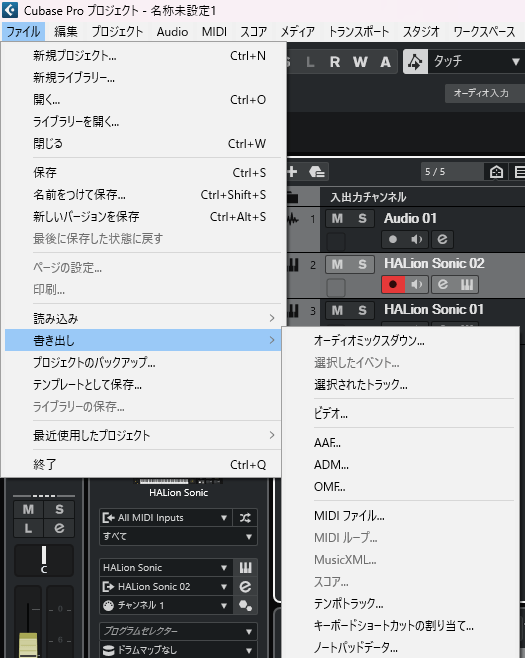Click the track visibility agent icon

[x=496, y=172]
